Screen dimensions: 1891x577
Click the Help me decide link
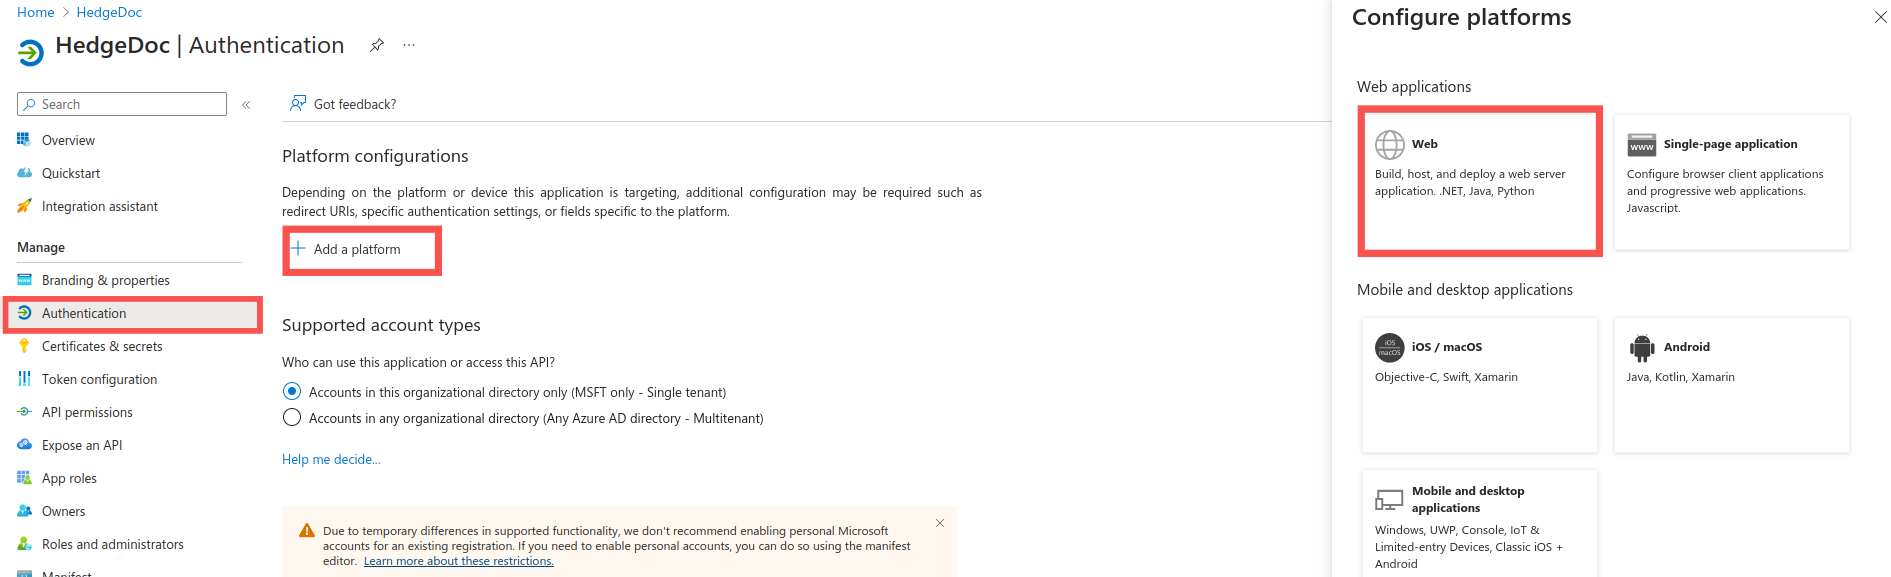[331, 459]
